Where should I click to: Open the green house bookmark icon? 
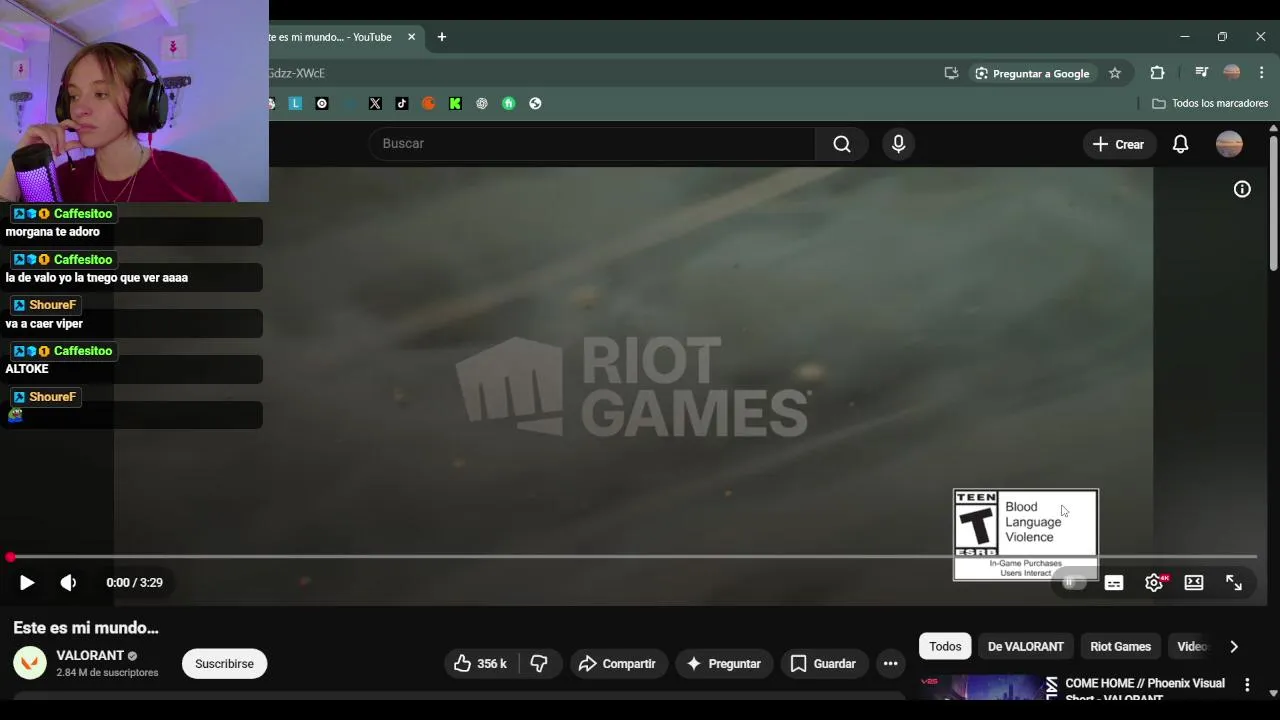coord(508,103)
